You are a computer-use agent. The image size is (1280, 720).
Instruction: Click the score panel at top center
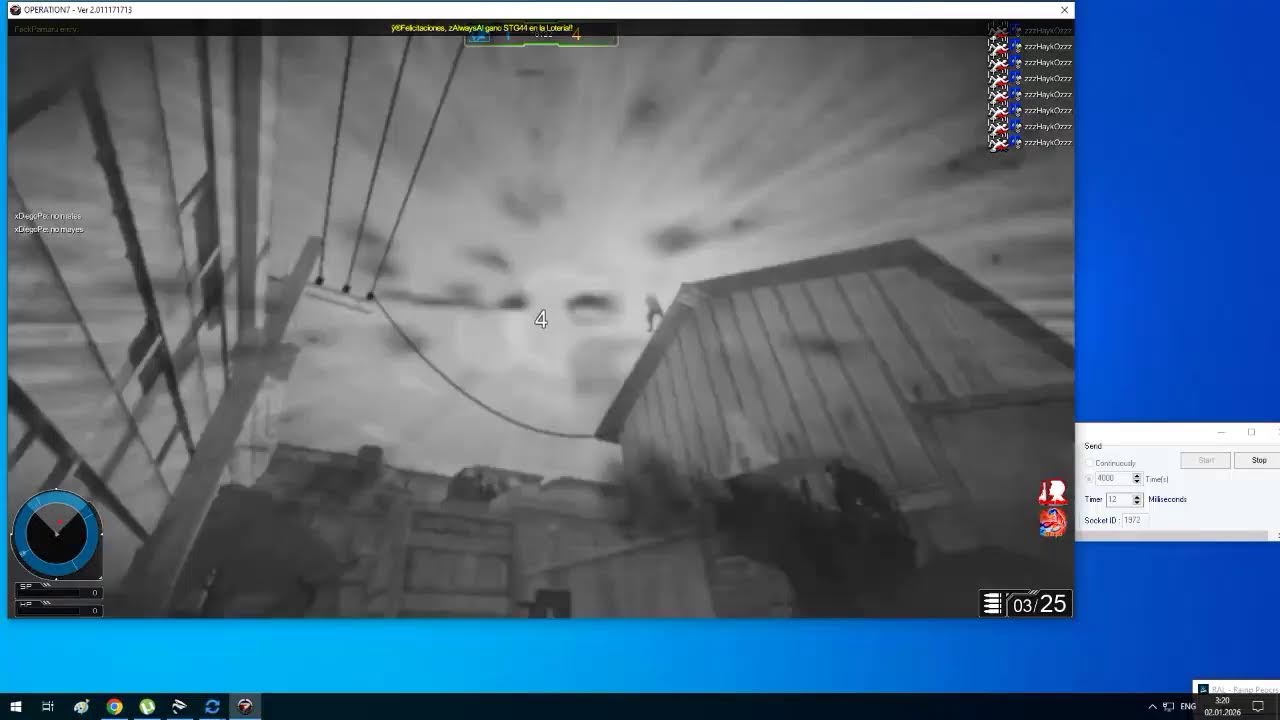pyautogui.click(x=541, y=36)
